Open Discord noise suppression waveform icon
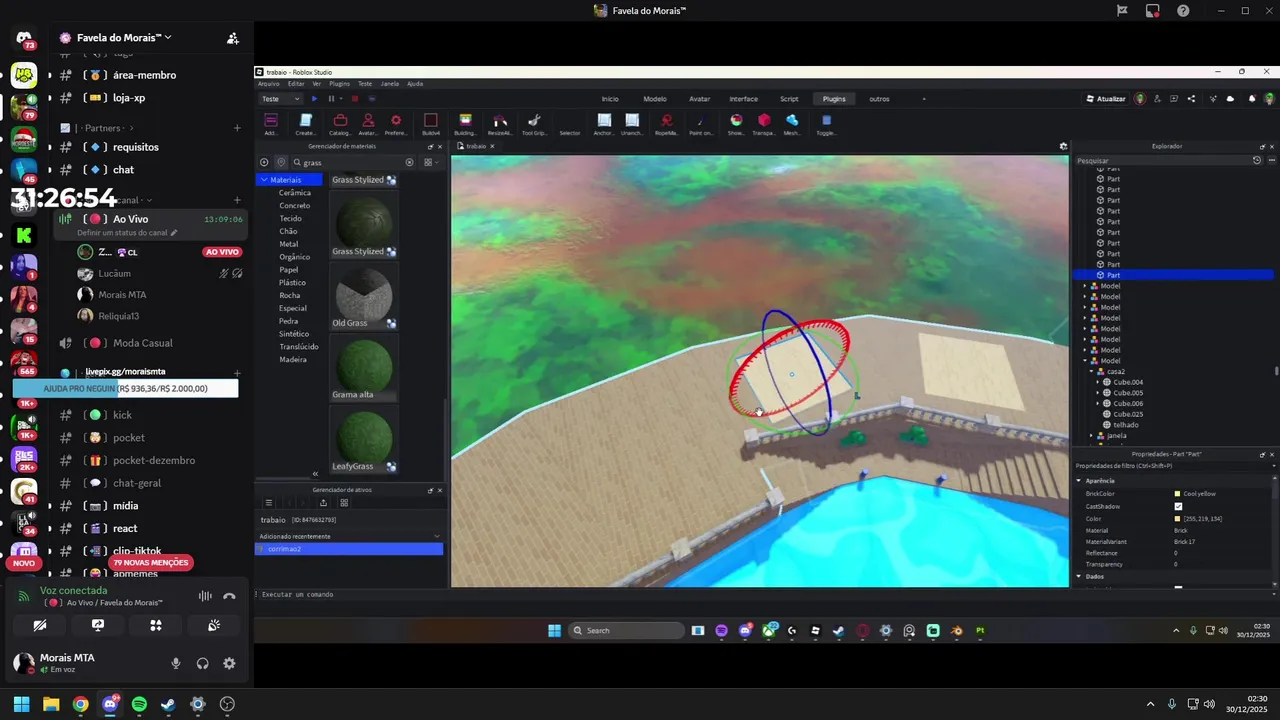1280x720 pixels. [x=205, y=596]
